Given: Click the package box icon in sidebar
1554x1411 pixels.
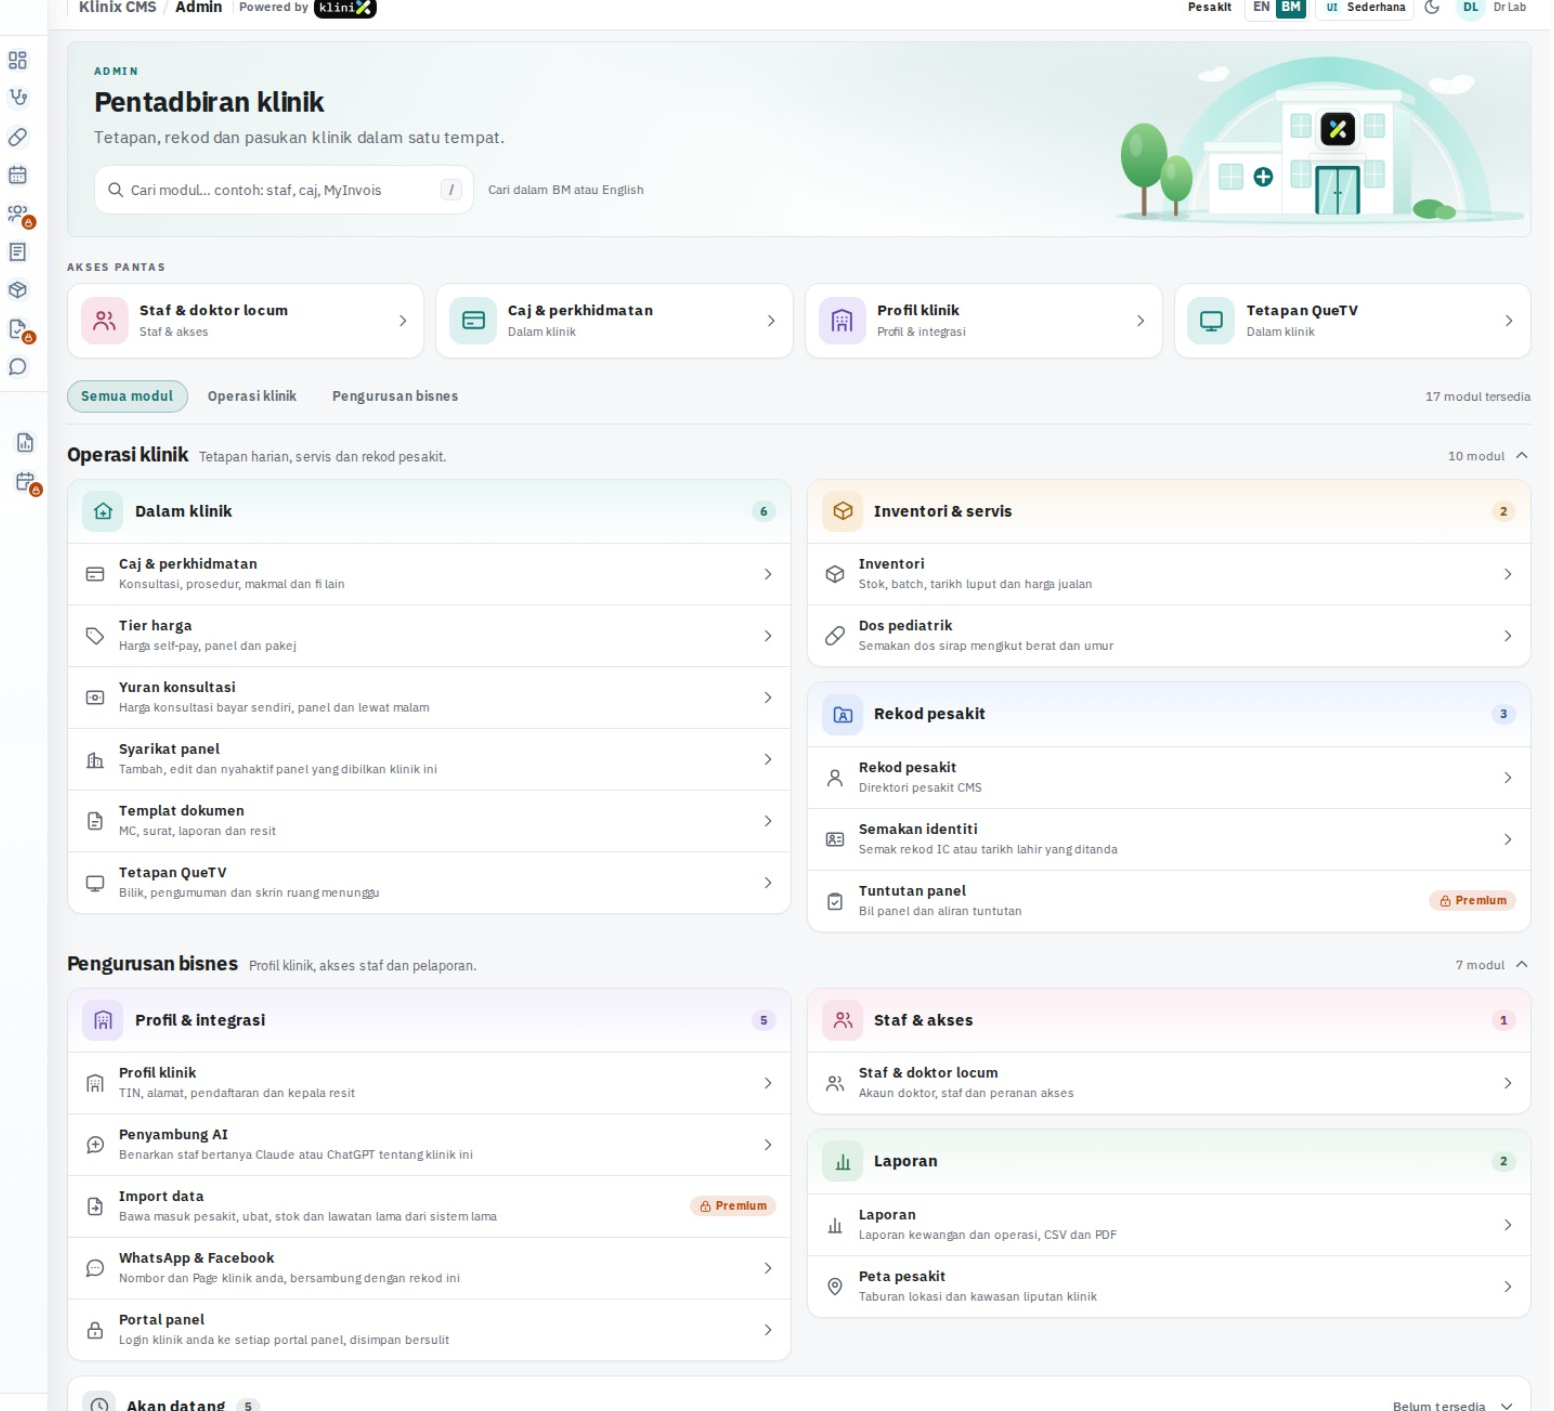Looking at the screenshot, I should point(18,290).
